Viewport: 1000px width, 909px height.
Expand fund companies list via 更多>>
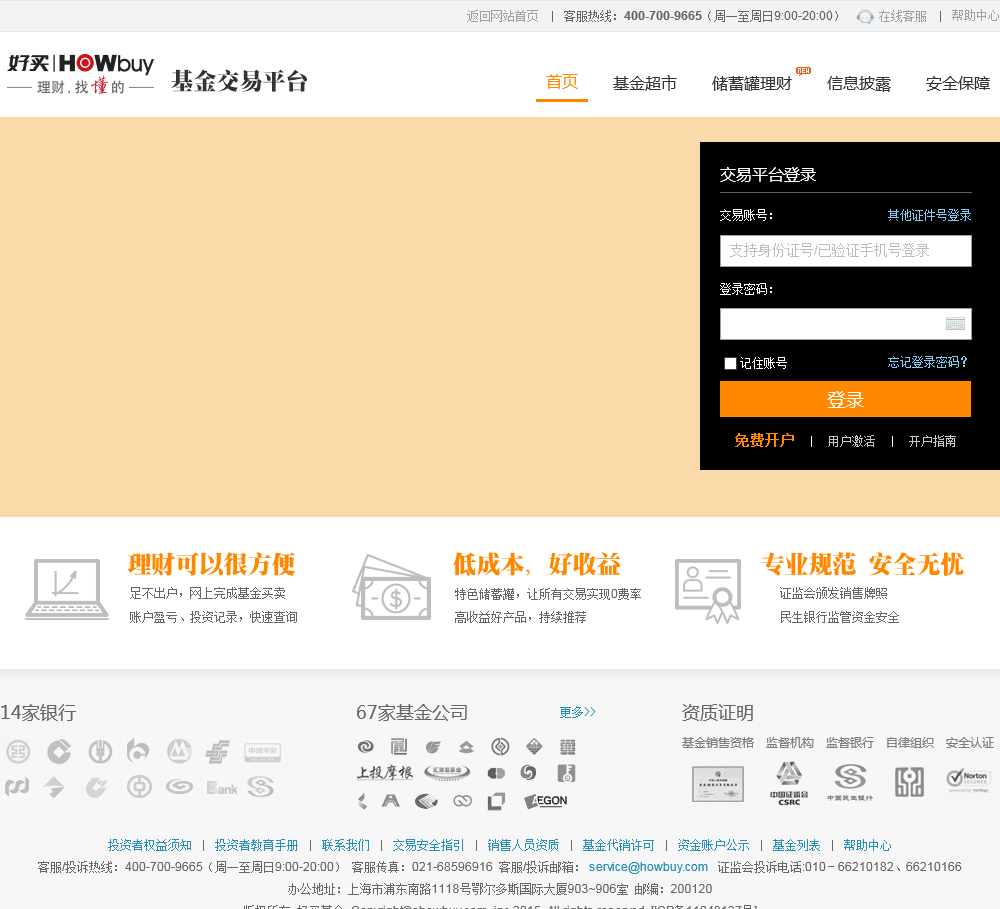click(x=577, y=712)
